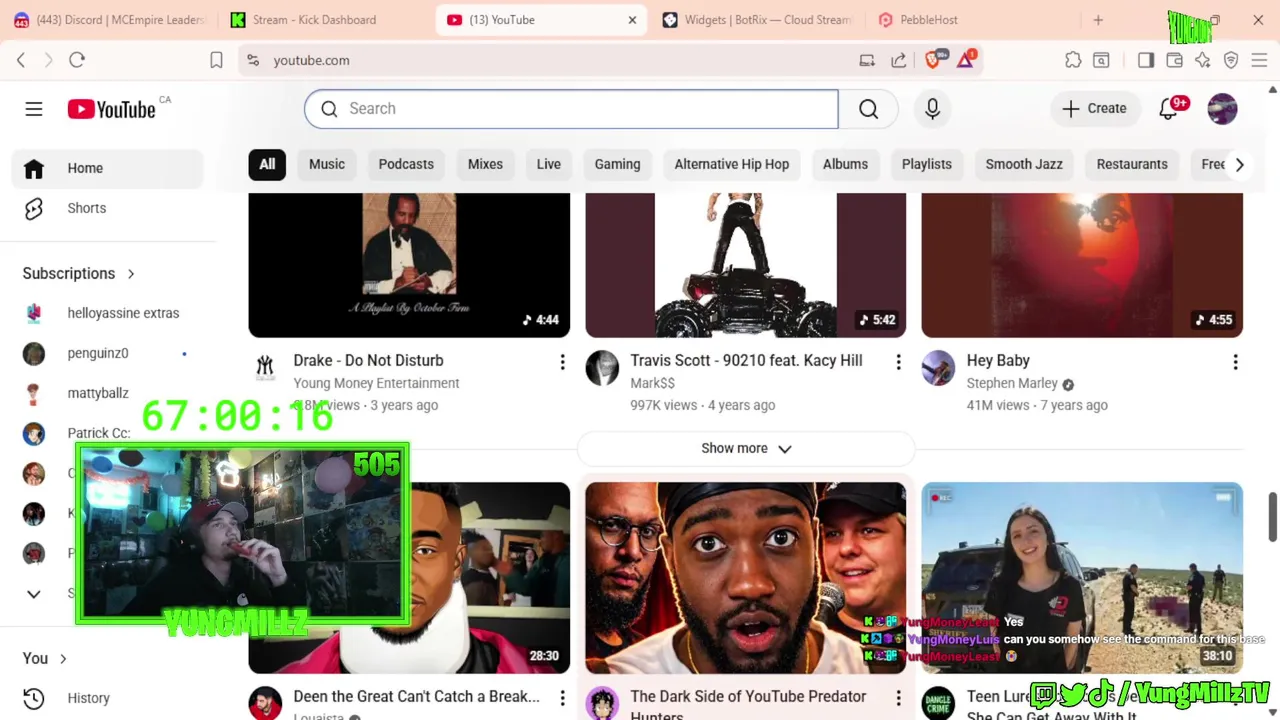Screen dimensions: 1280x720
Task: Reload the page with refresh icon
Action: click(77, 60)
